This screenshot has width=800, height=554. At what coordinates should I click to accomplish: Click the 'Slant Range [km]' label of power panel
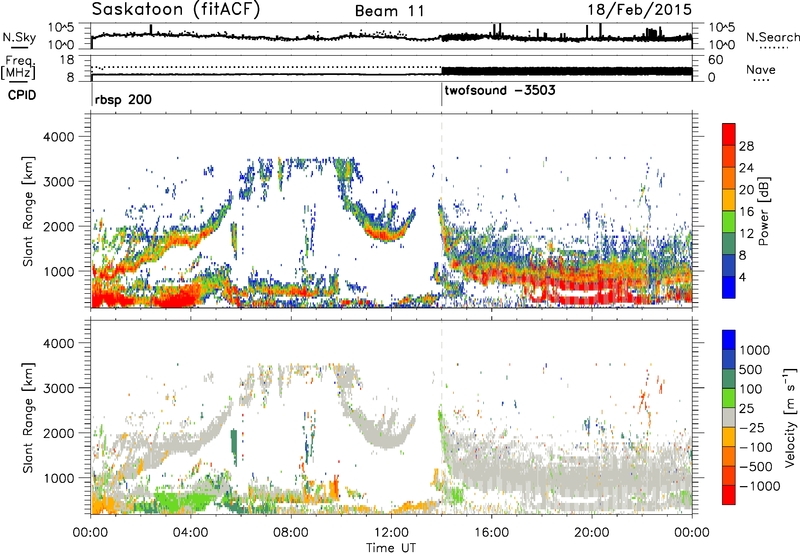(x=28, y=211)
